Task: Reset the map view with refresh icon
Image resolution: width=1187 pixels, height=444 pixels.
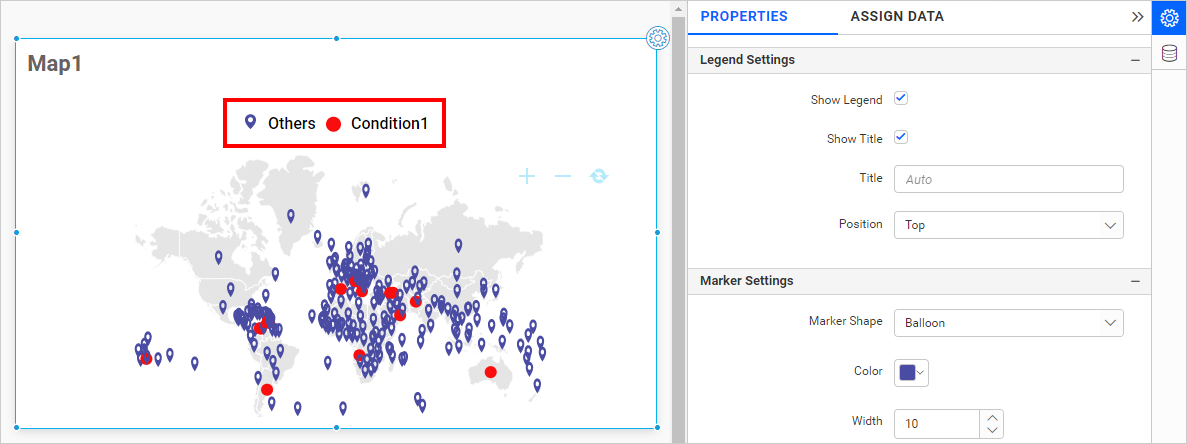Action: pos(598,176)
